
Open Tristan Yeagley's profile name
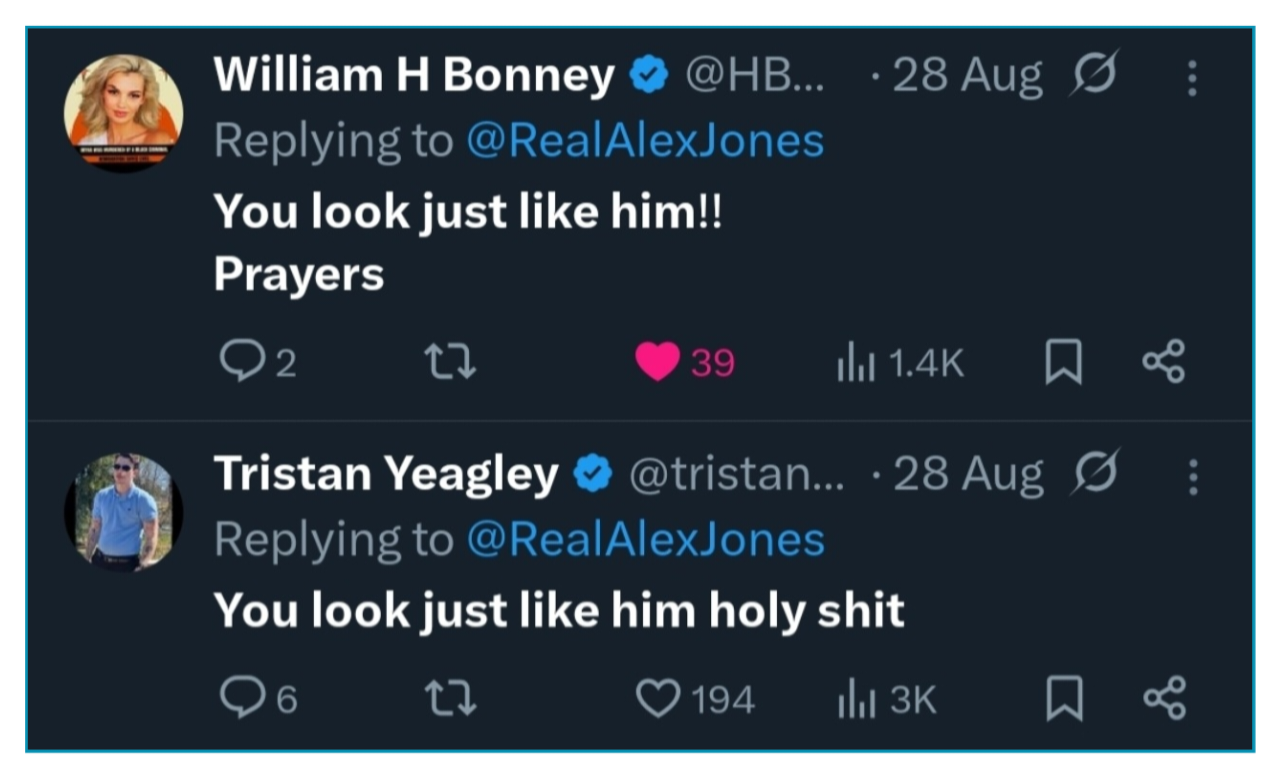[x=386, y=474]
